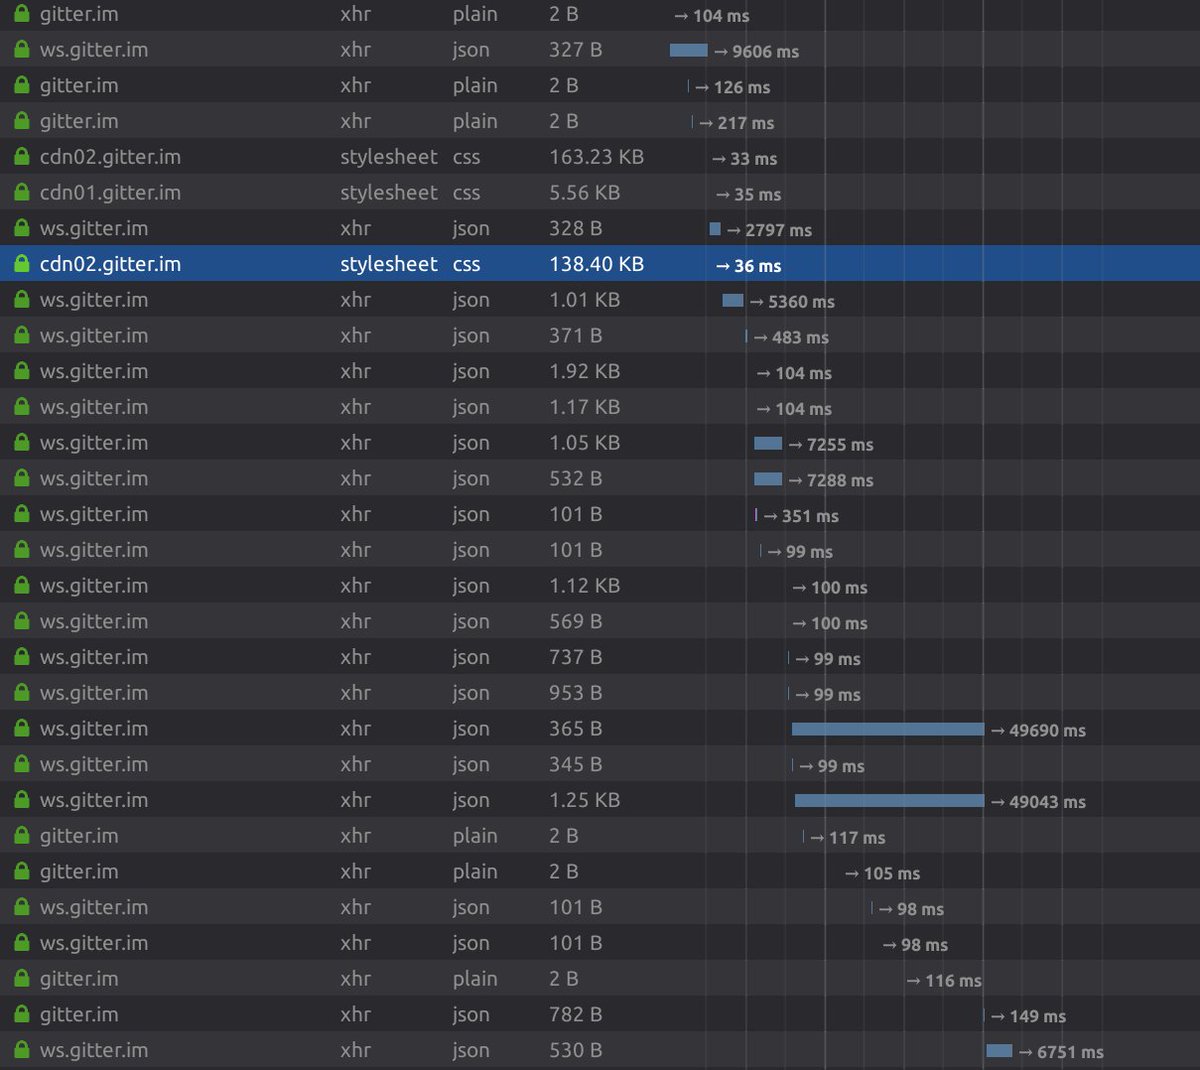Click the '737 B' size cell
This screenshot has height=1070, width=1200.
(x=575, y=657)
